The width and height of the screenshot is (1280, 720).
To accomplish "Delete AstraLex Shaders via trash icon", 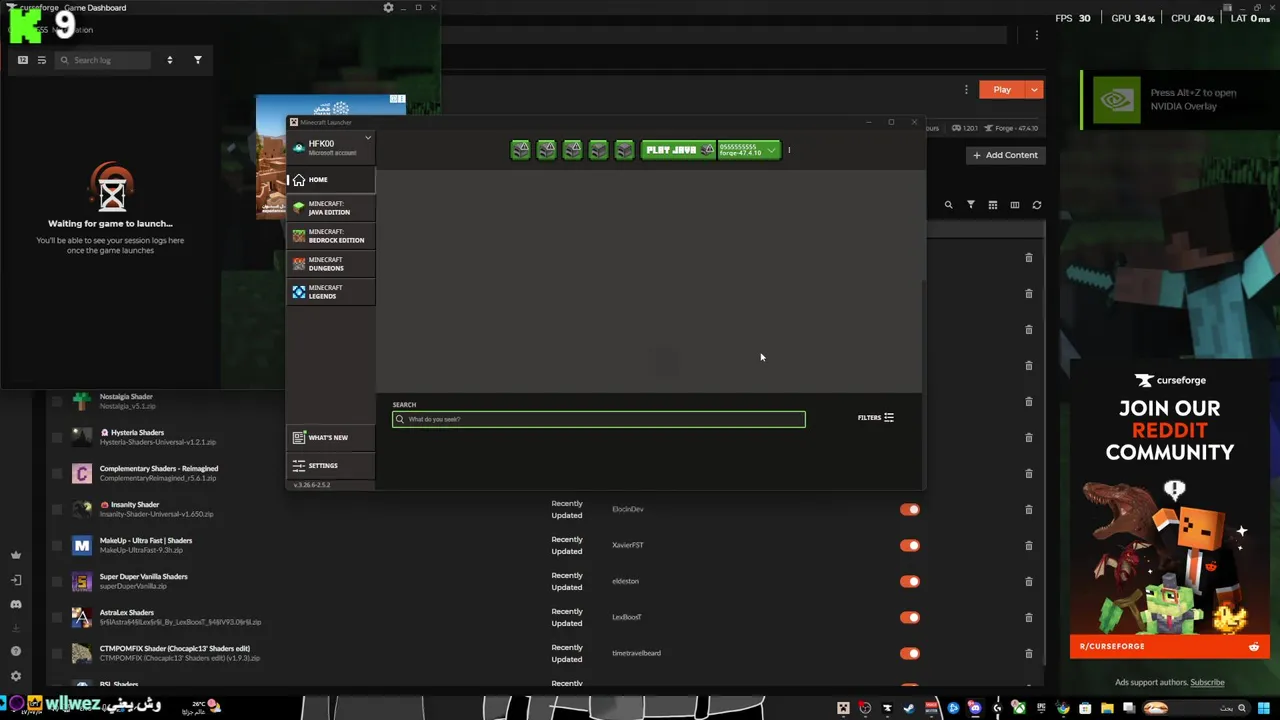I will pos(1029,618).
